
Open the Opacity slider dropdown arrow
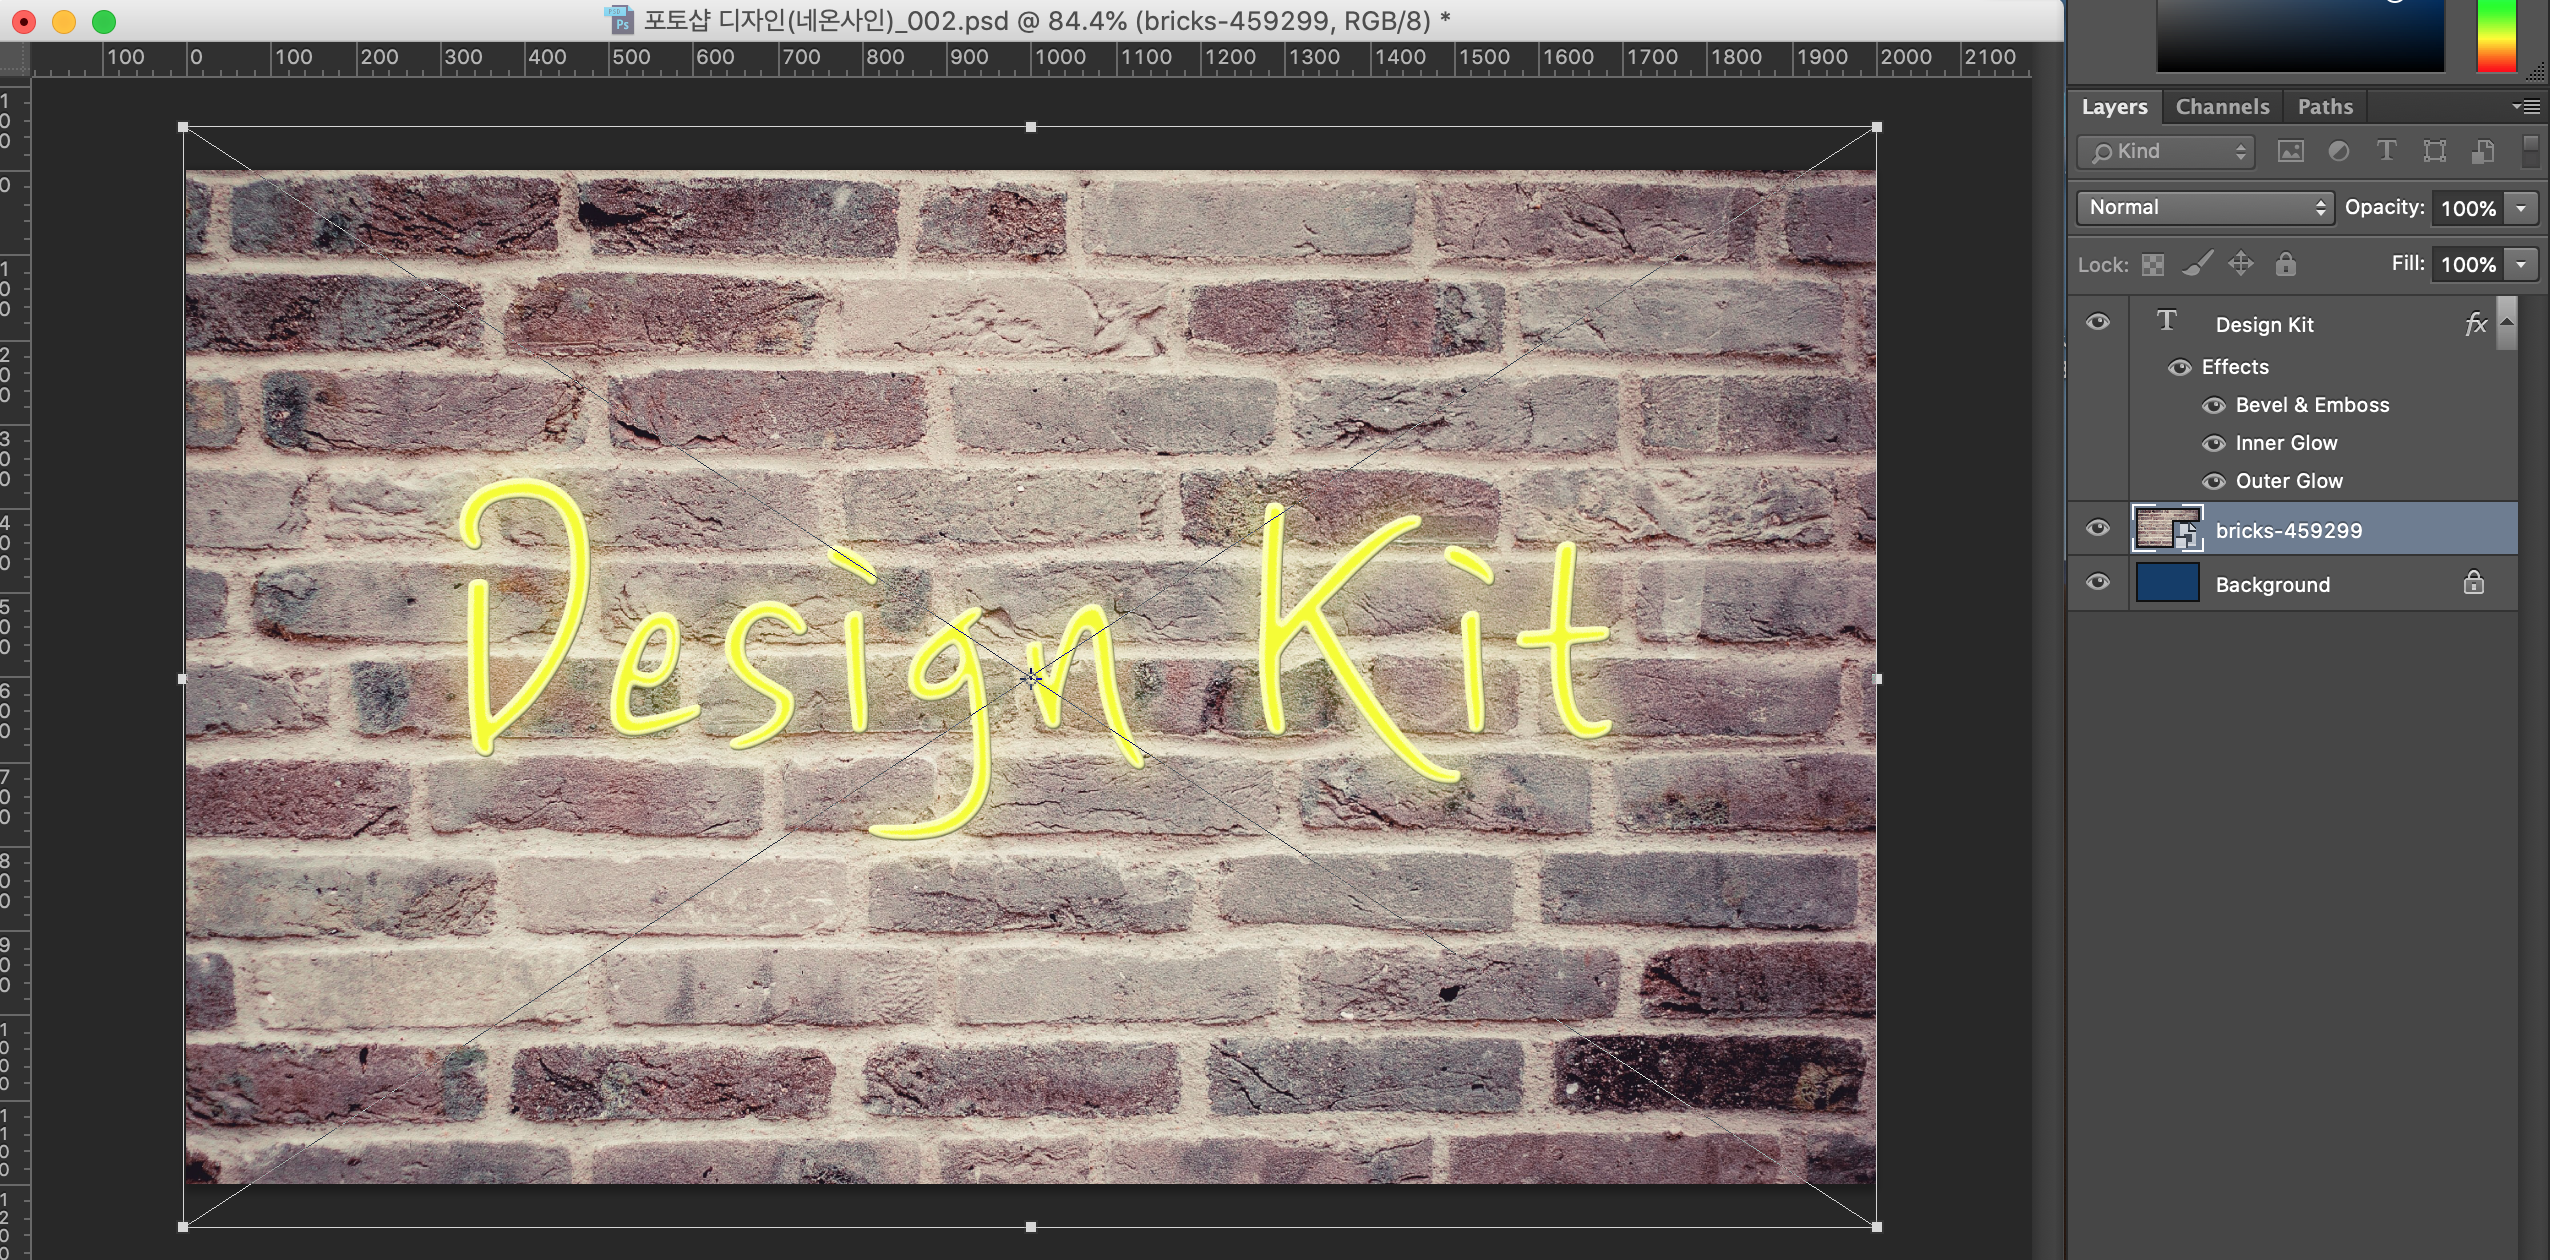pyautogui.click(x=2521, y=208)
